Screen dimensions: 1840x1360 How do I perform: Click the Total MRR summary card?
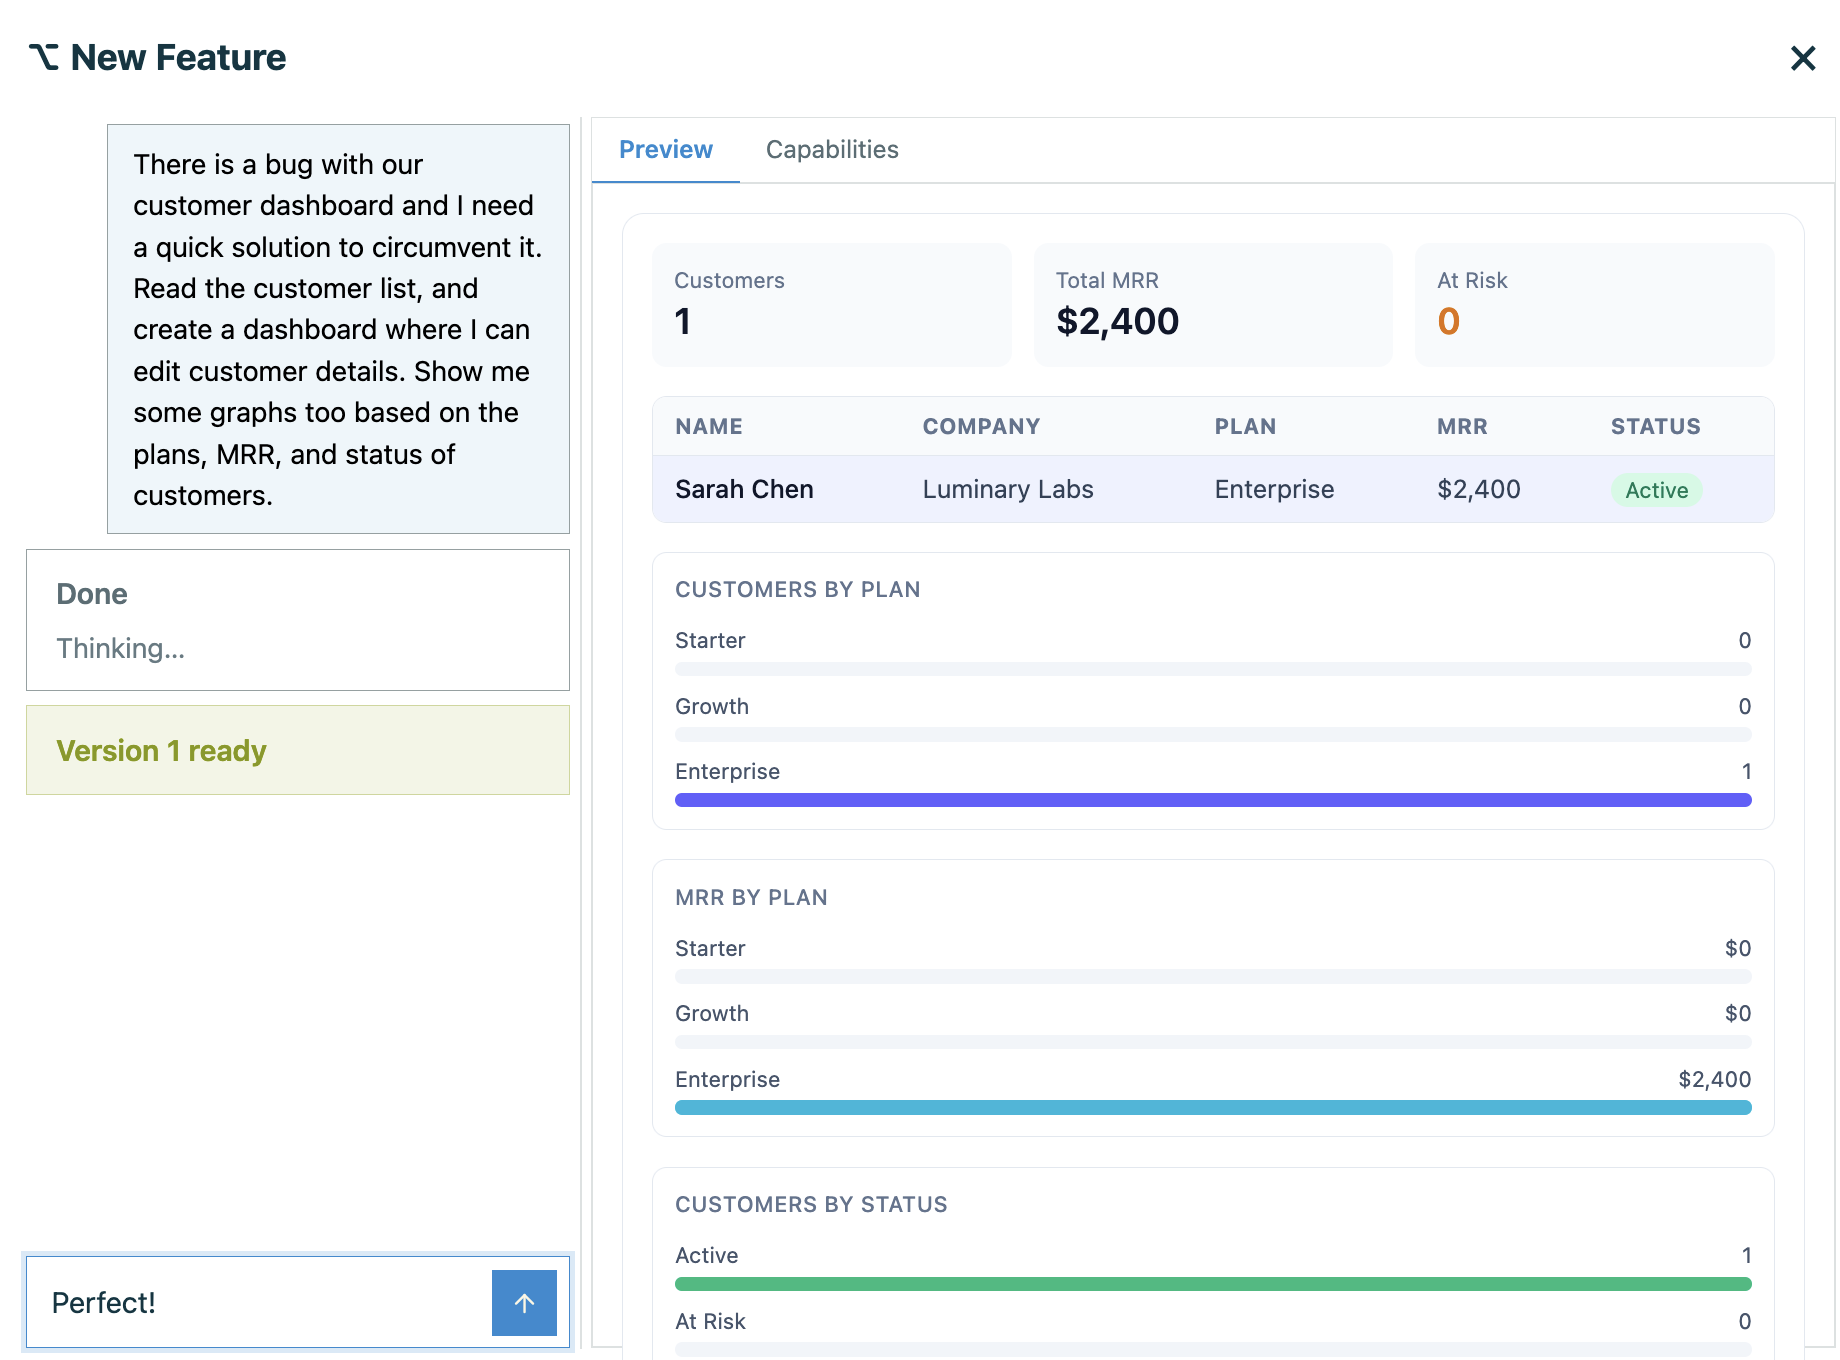coord(1213,305)
